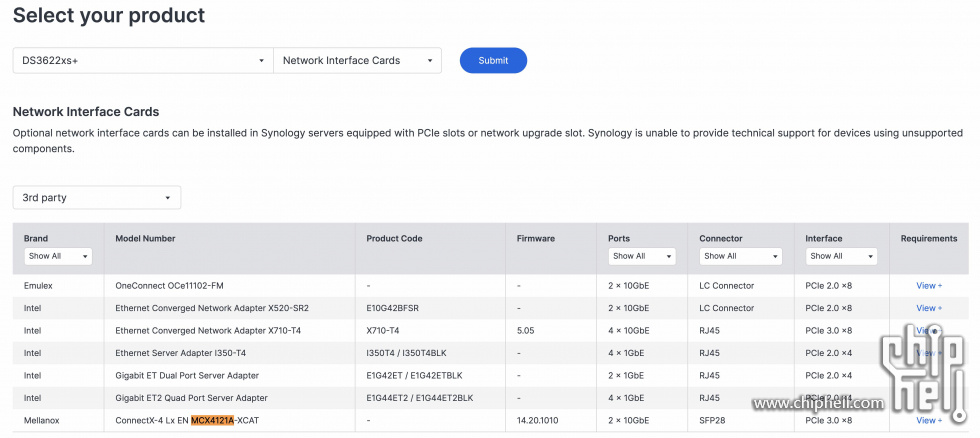This screenshot has height=438, width=980.
Task: Open the DS3622xs+ product model dropdown
Action: point(143,61)
